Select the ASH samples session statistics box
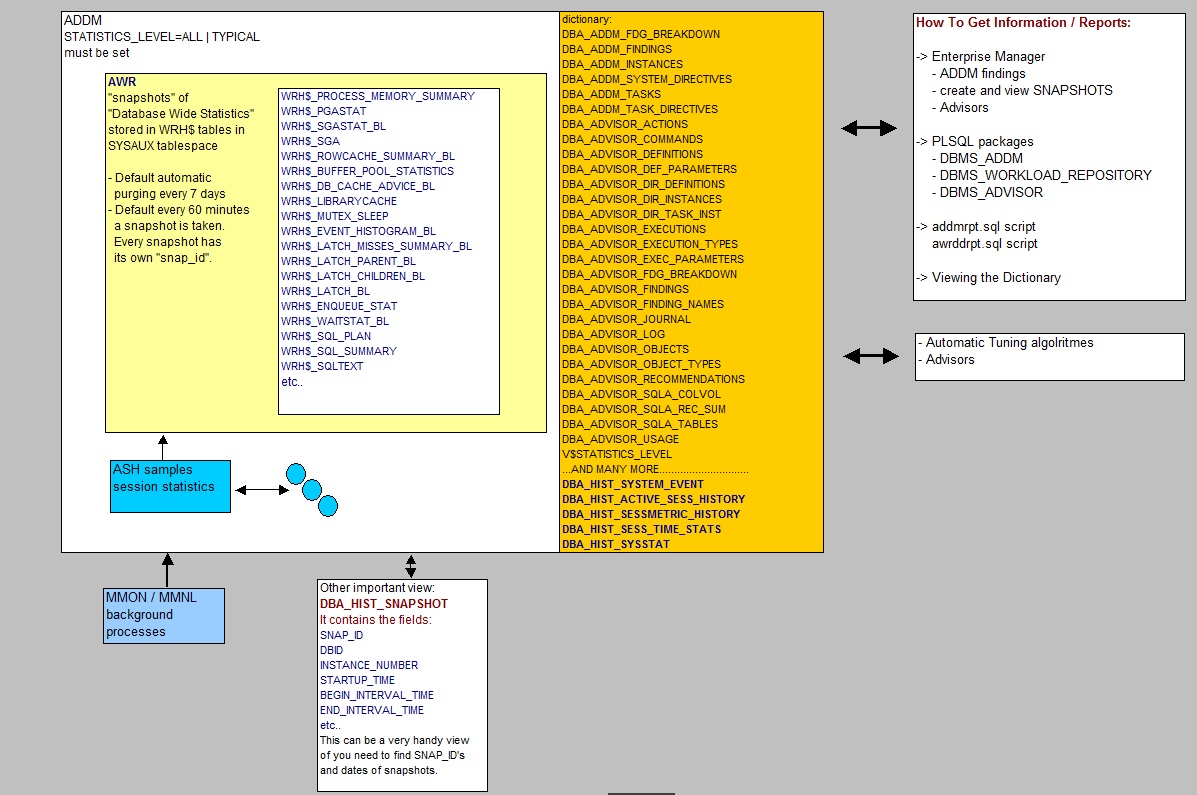 170,486
